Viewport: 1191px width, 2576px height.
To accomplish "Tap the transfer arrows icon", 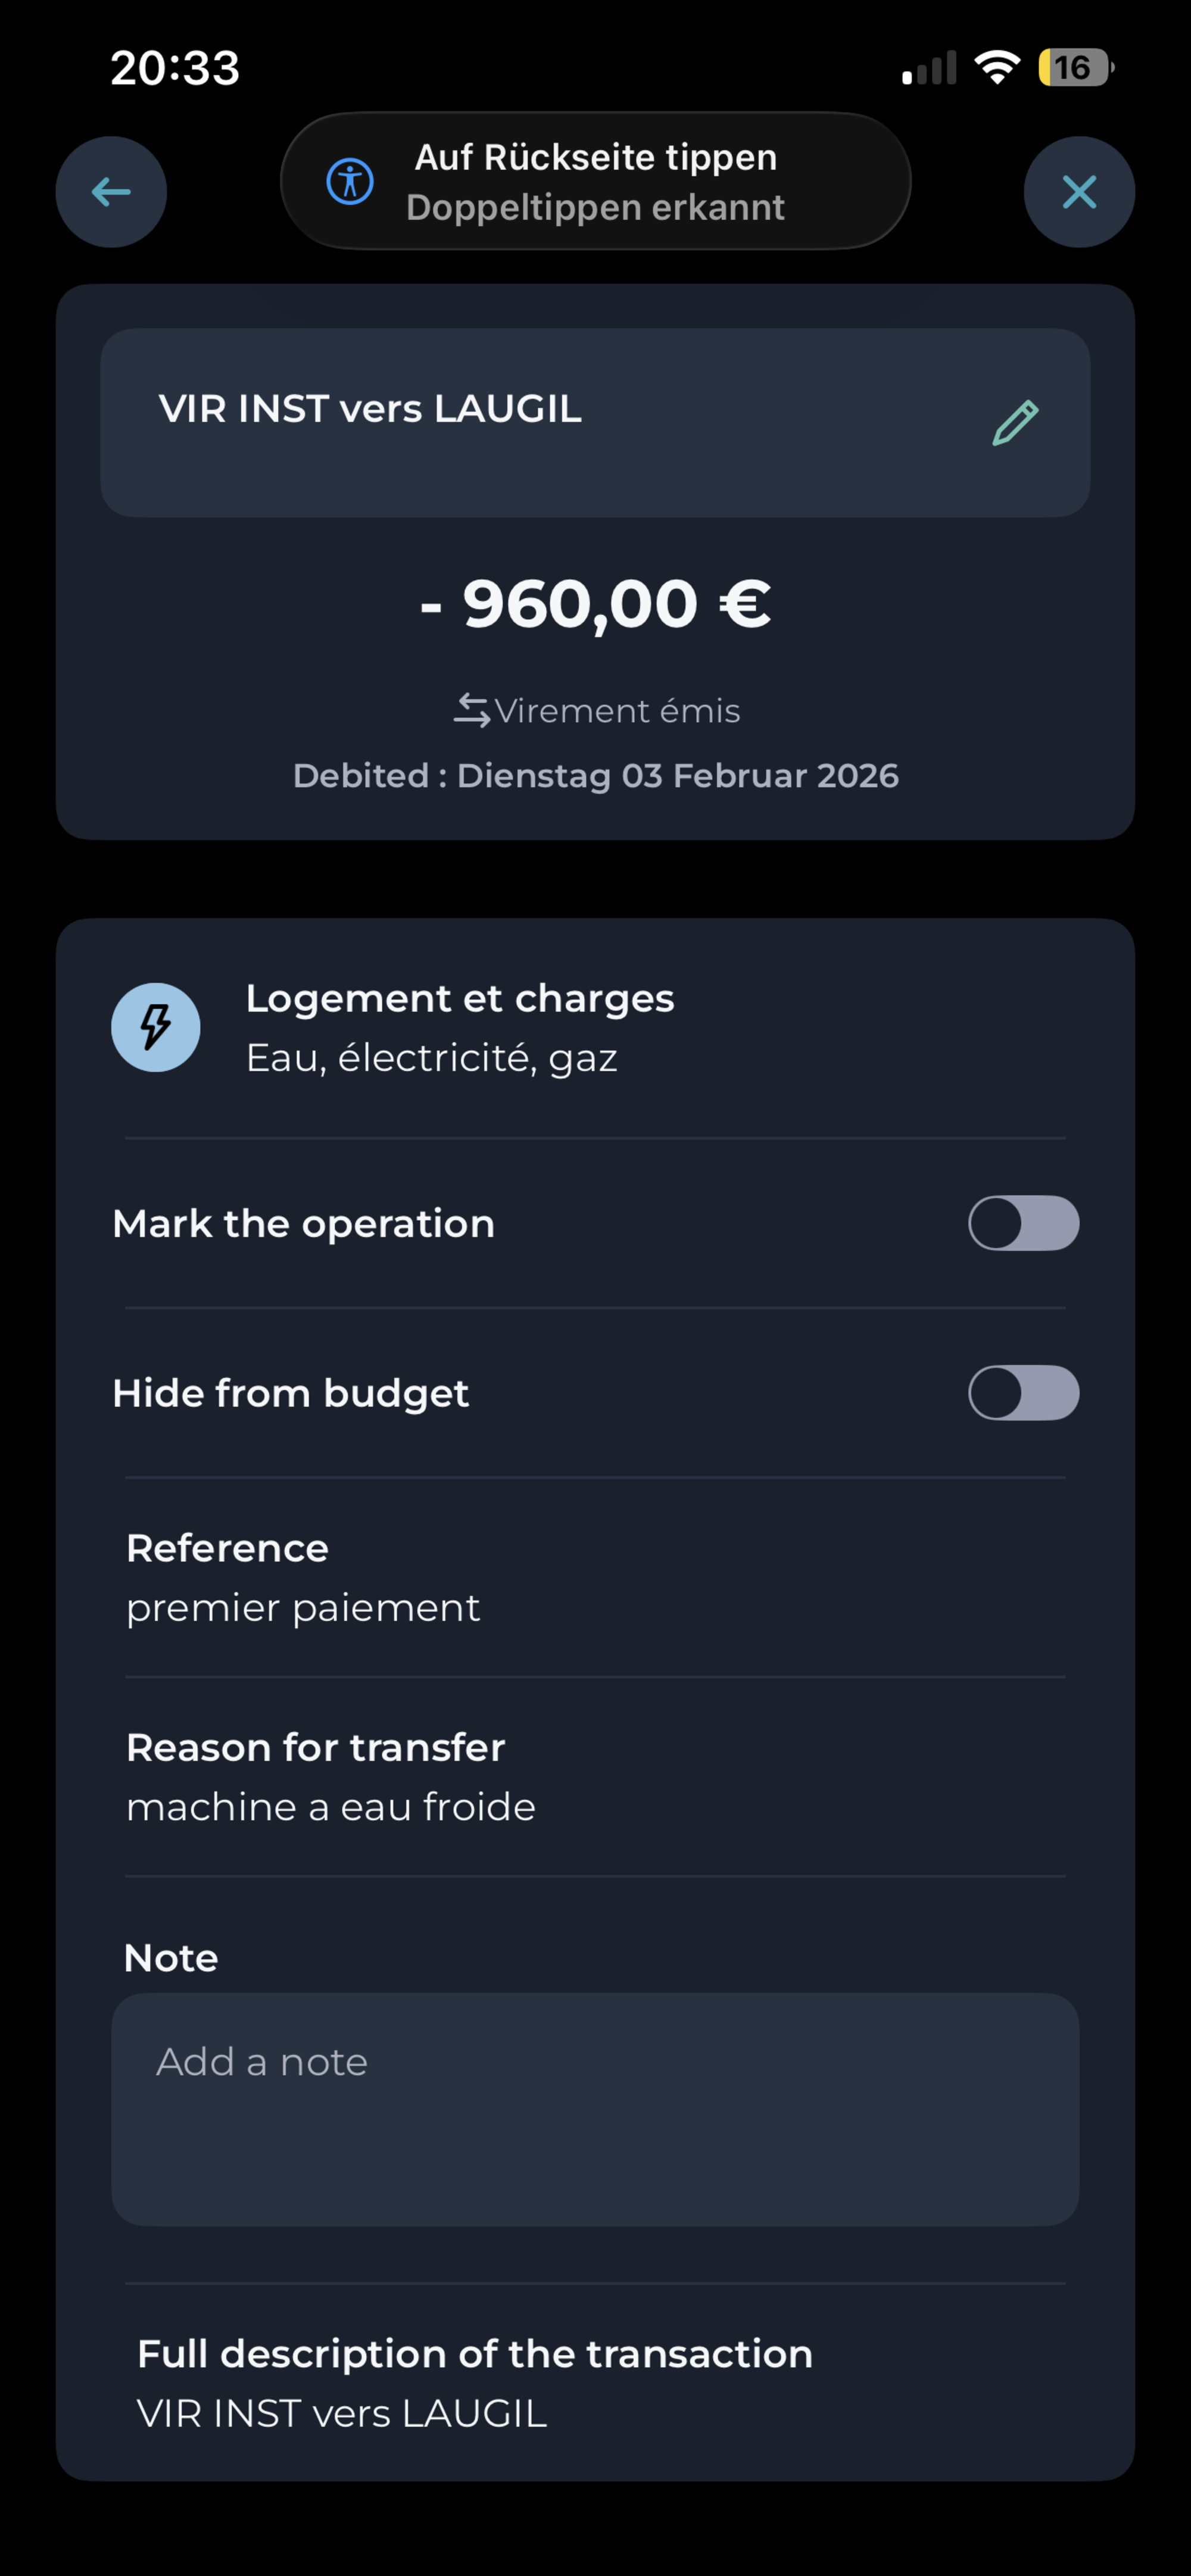I will pos(471,711).
